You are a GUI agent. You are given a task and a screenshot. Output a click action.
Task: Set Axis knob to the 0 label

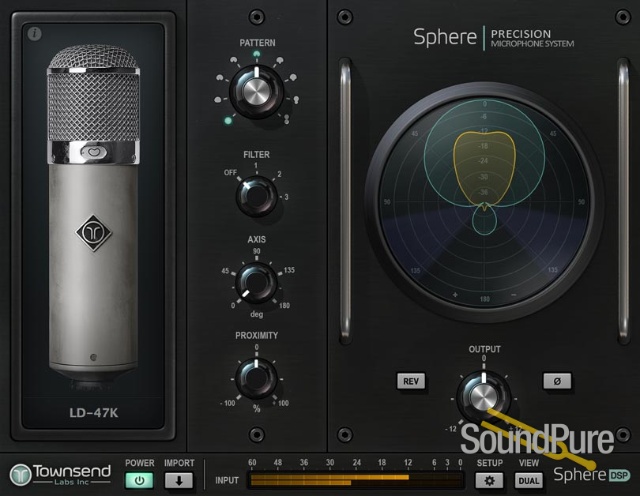tap(233, 305)
